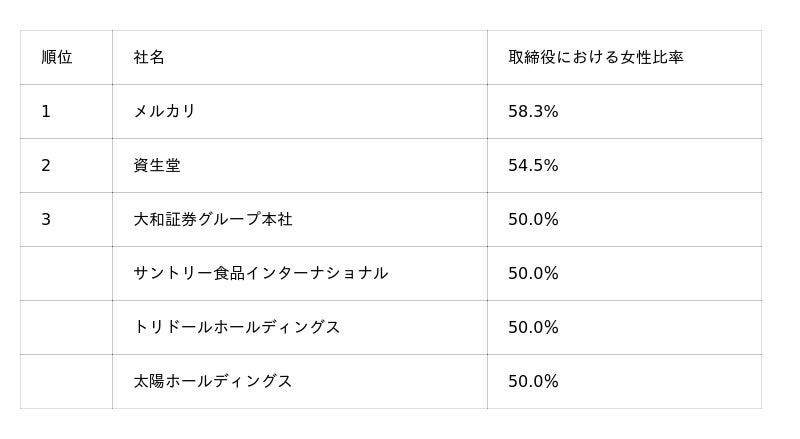Click サントリー食品インターナショナル cell
Viewport: 800px width, 439px height.
[x=260, y=274]
